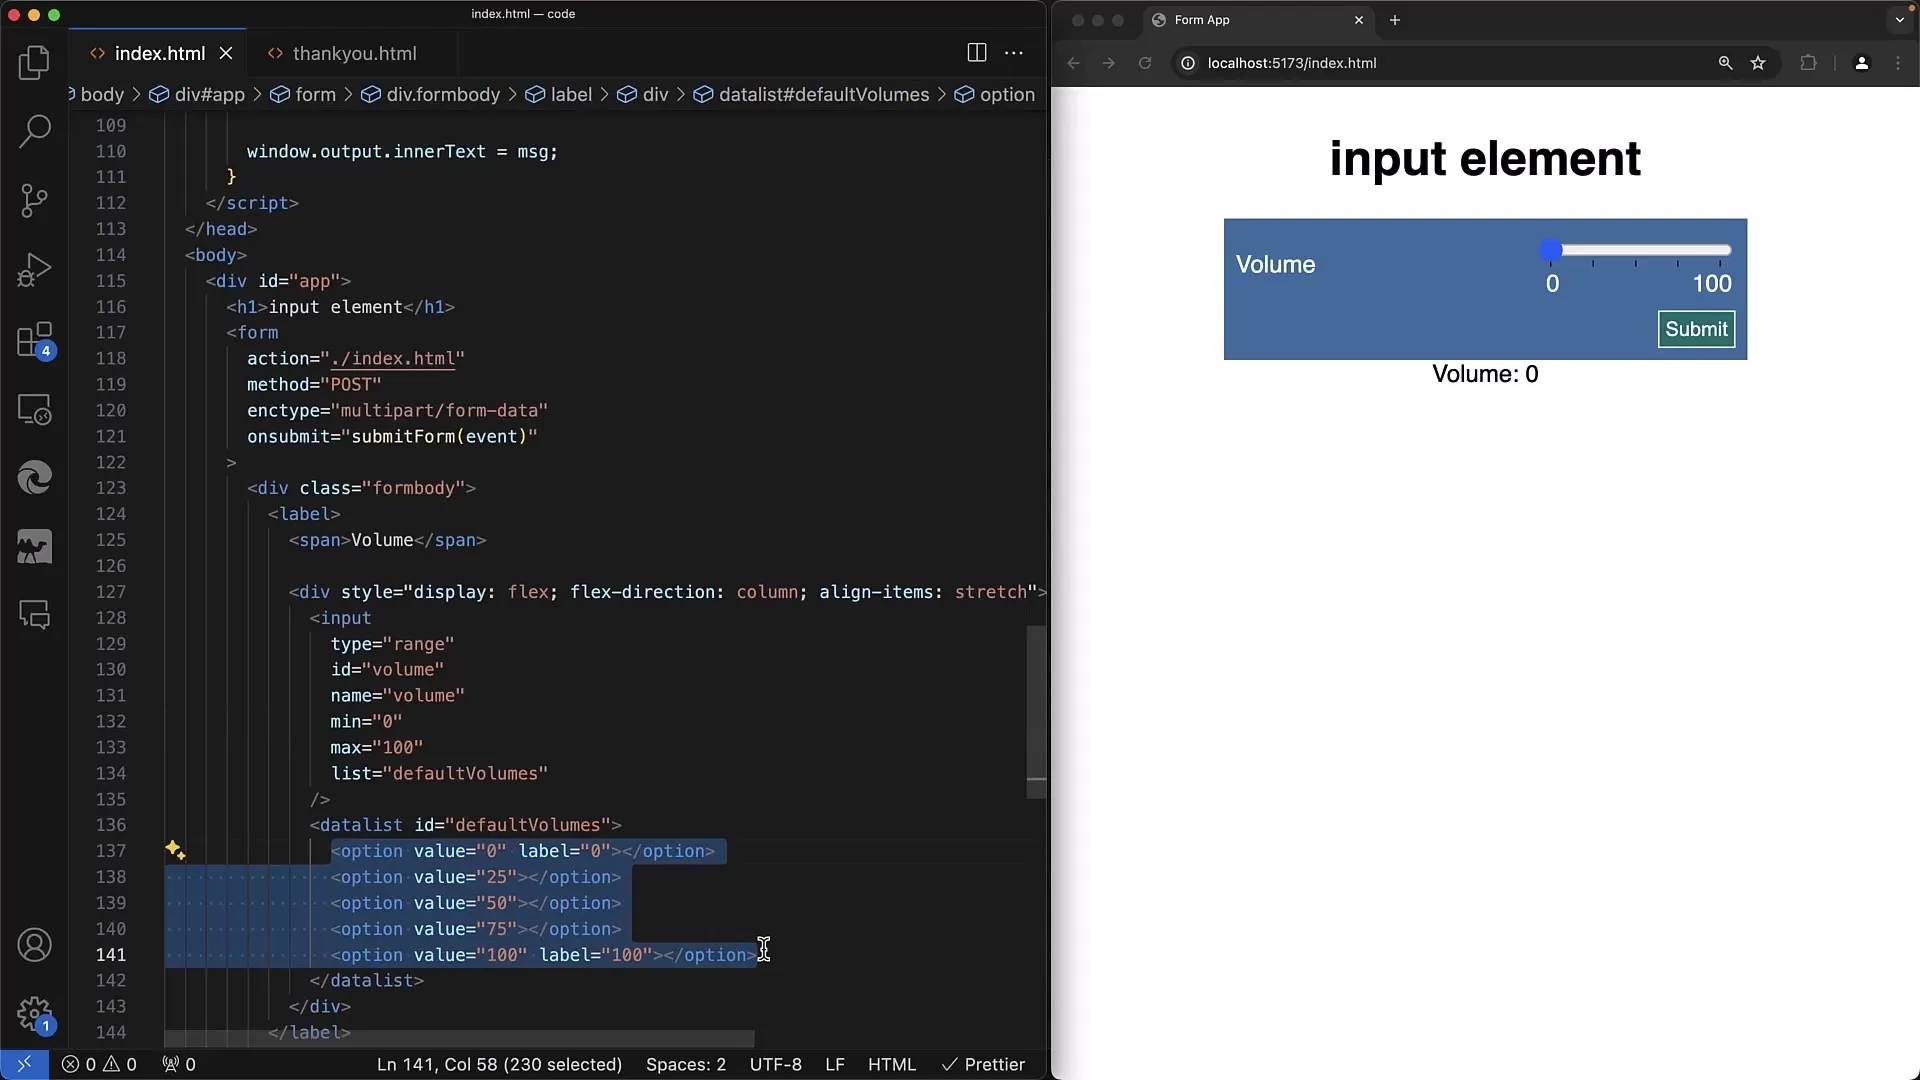
Task: Open the browser profile icon
Action: point(1861,63)
